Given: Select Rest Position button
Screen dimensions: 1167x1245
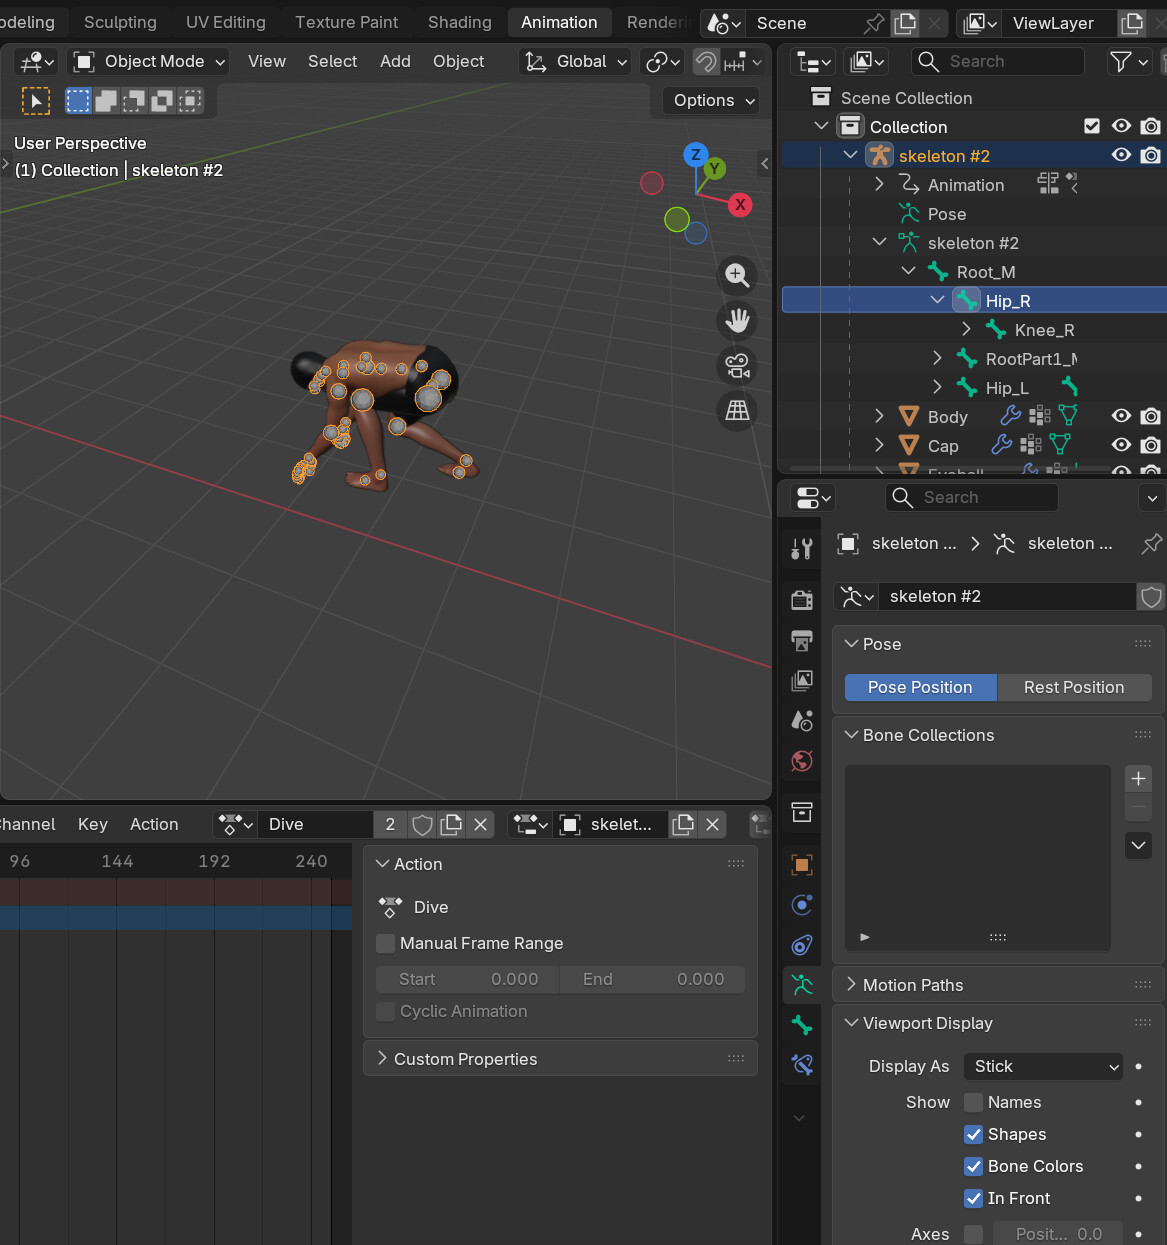Looking at the screenshot, I should coord(1074,687).
